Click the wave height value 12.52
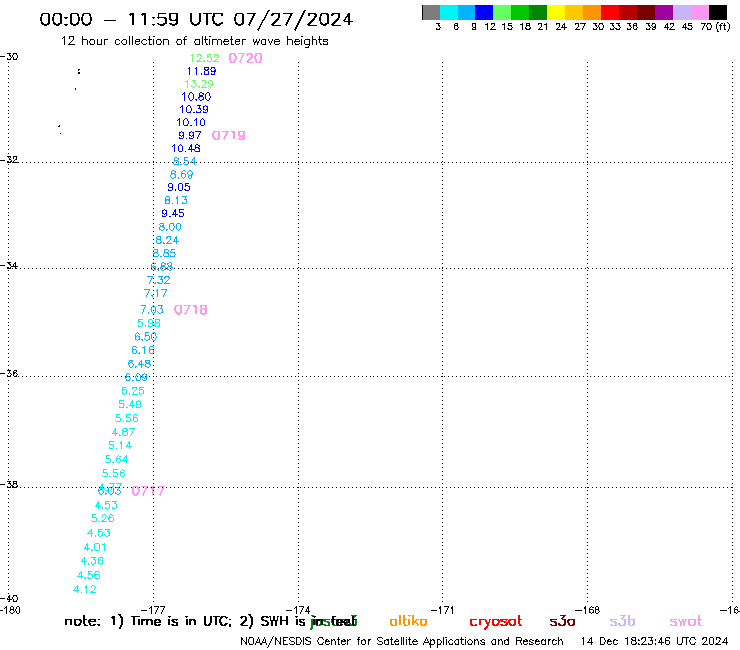 coord(204,58)
